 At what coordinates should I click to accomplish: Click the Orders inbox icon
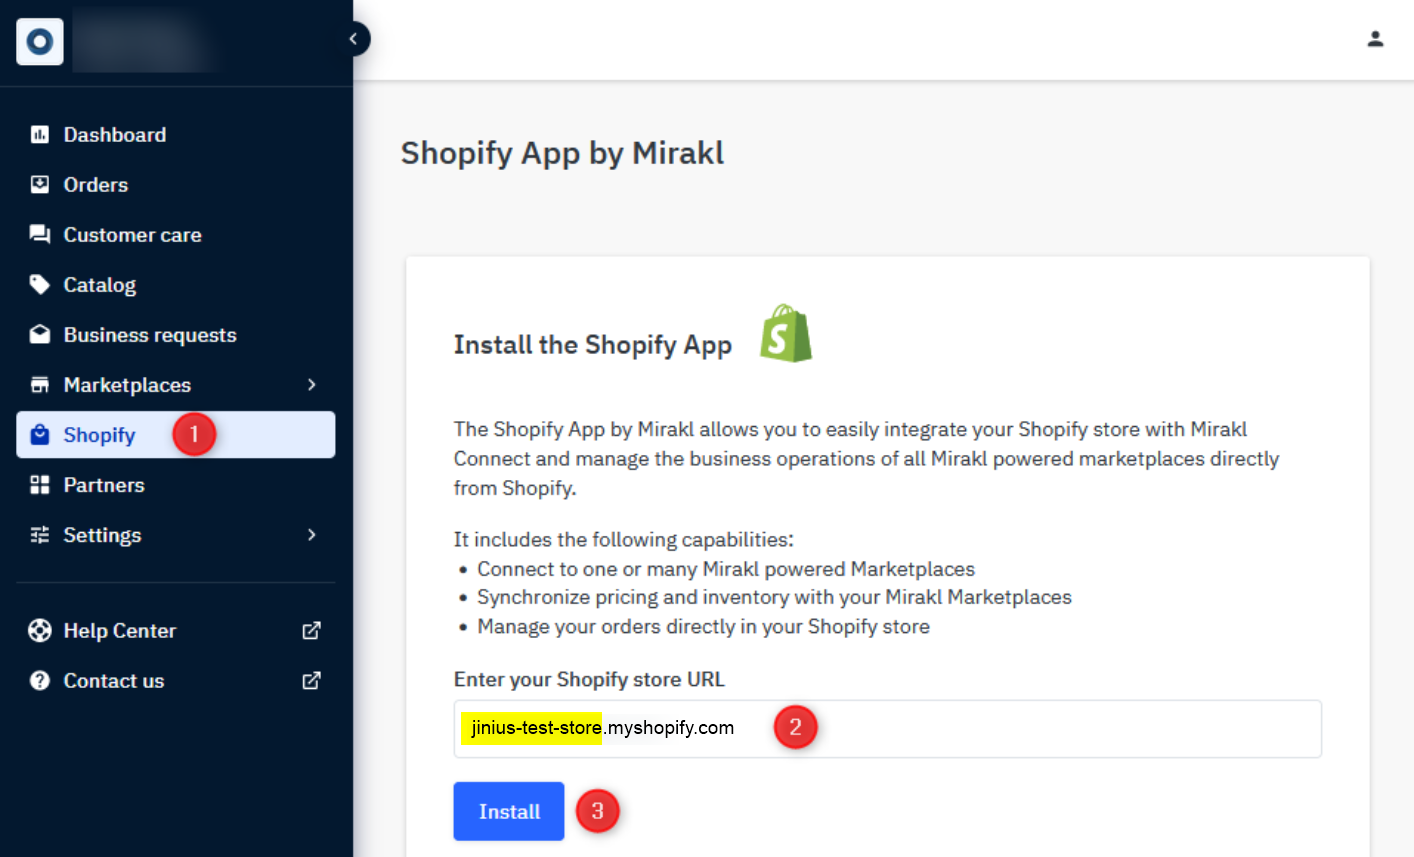[40, 184]
